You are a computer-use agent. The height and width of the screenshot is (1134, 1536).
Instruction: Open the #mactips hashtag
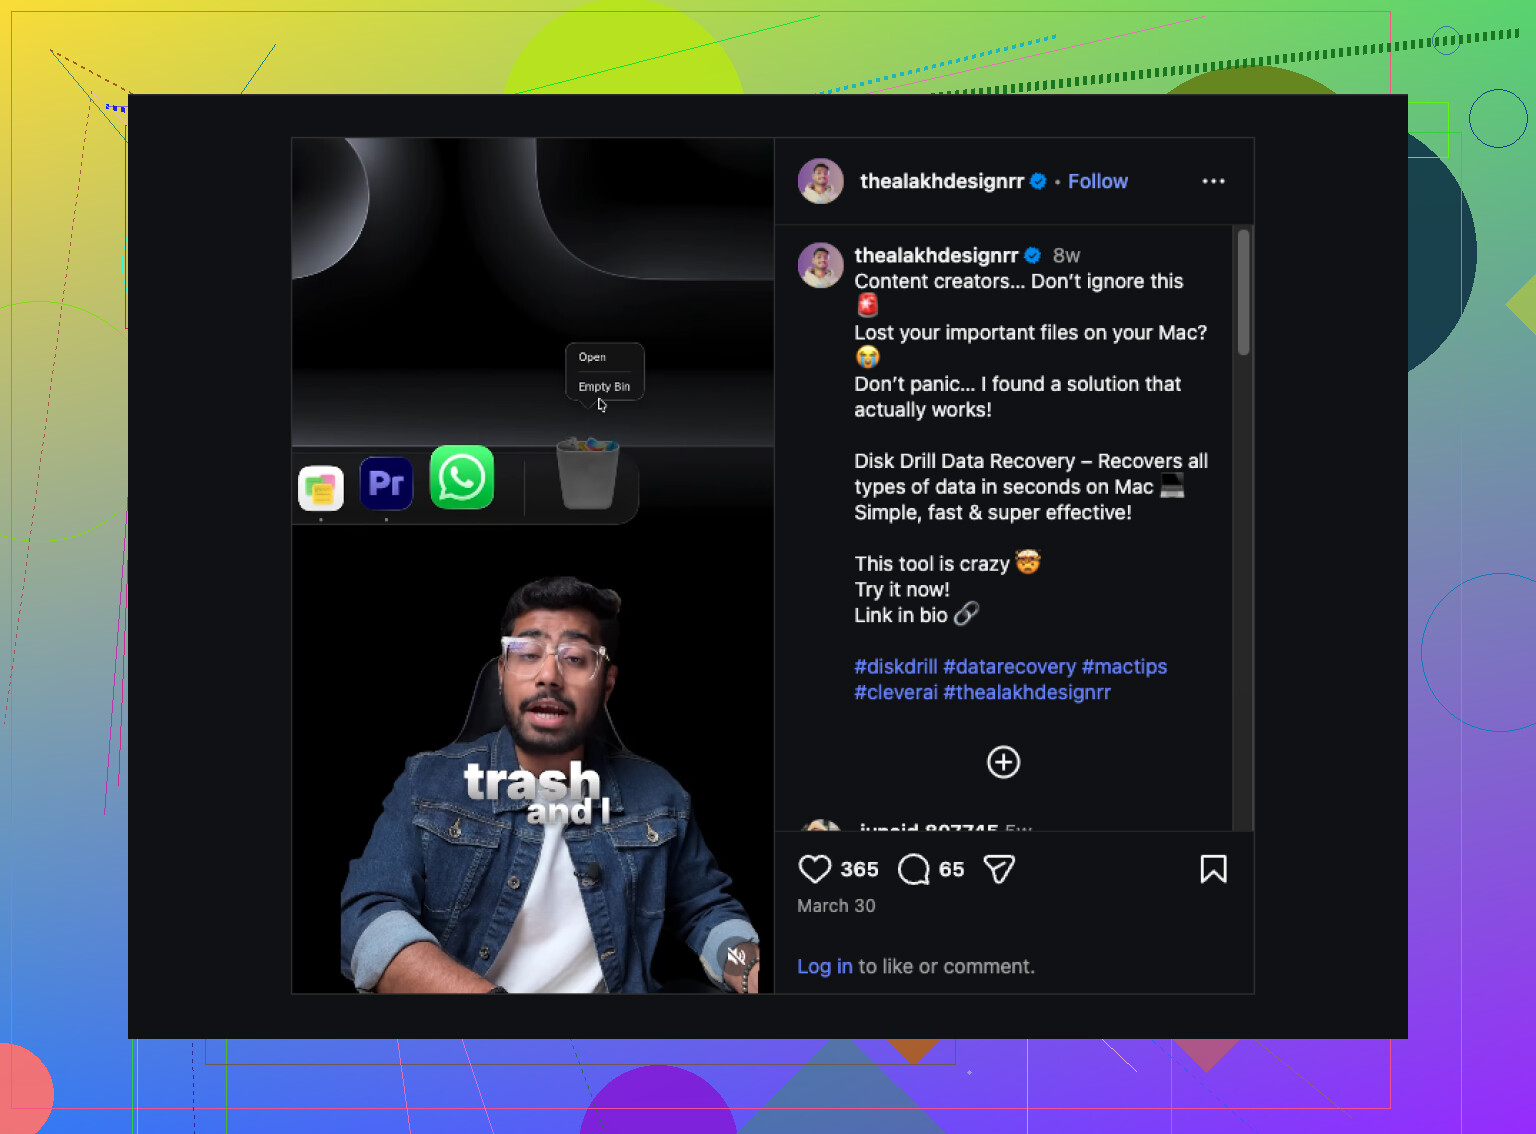click(x=1124, y=667)
